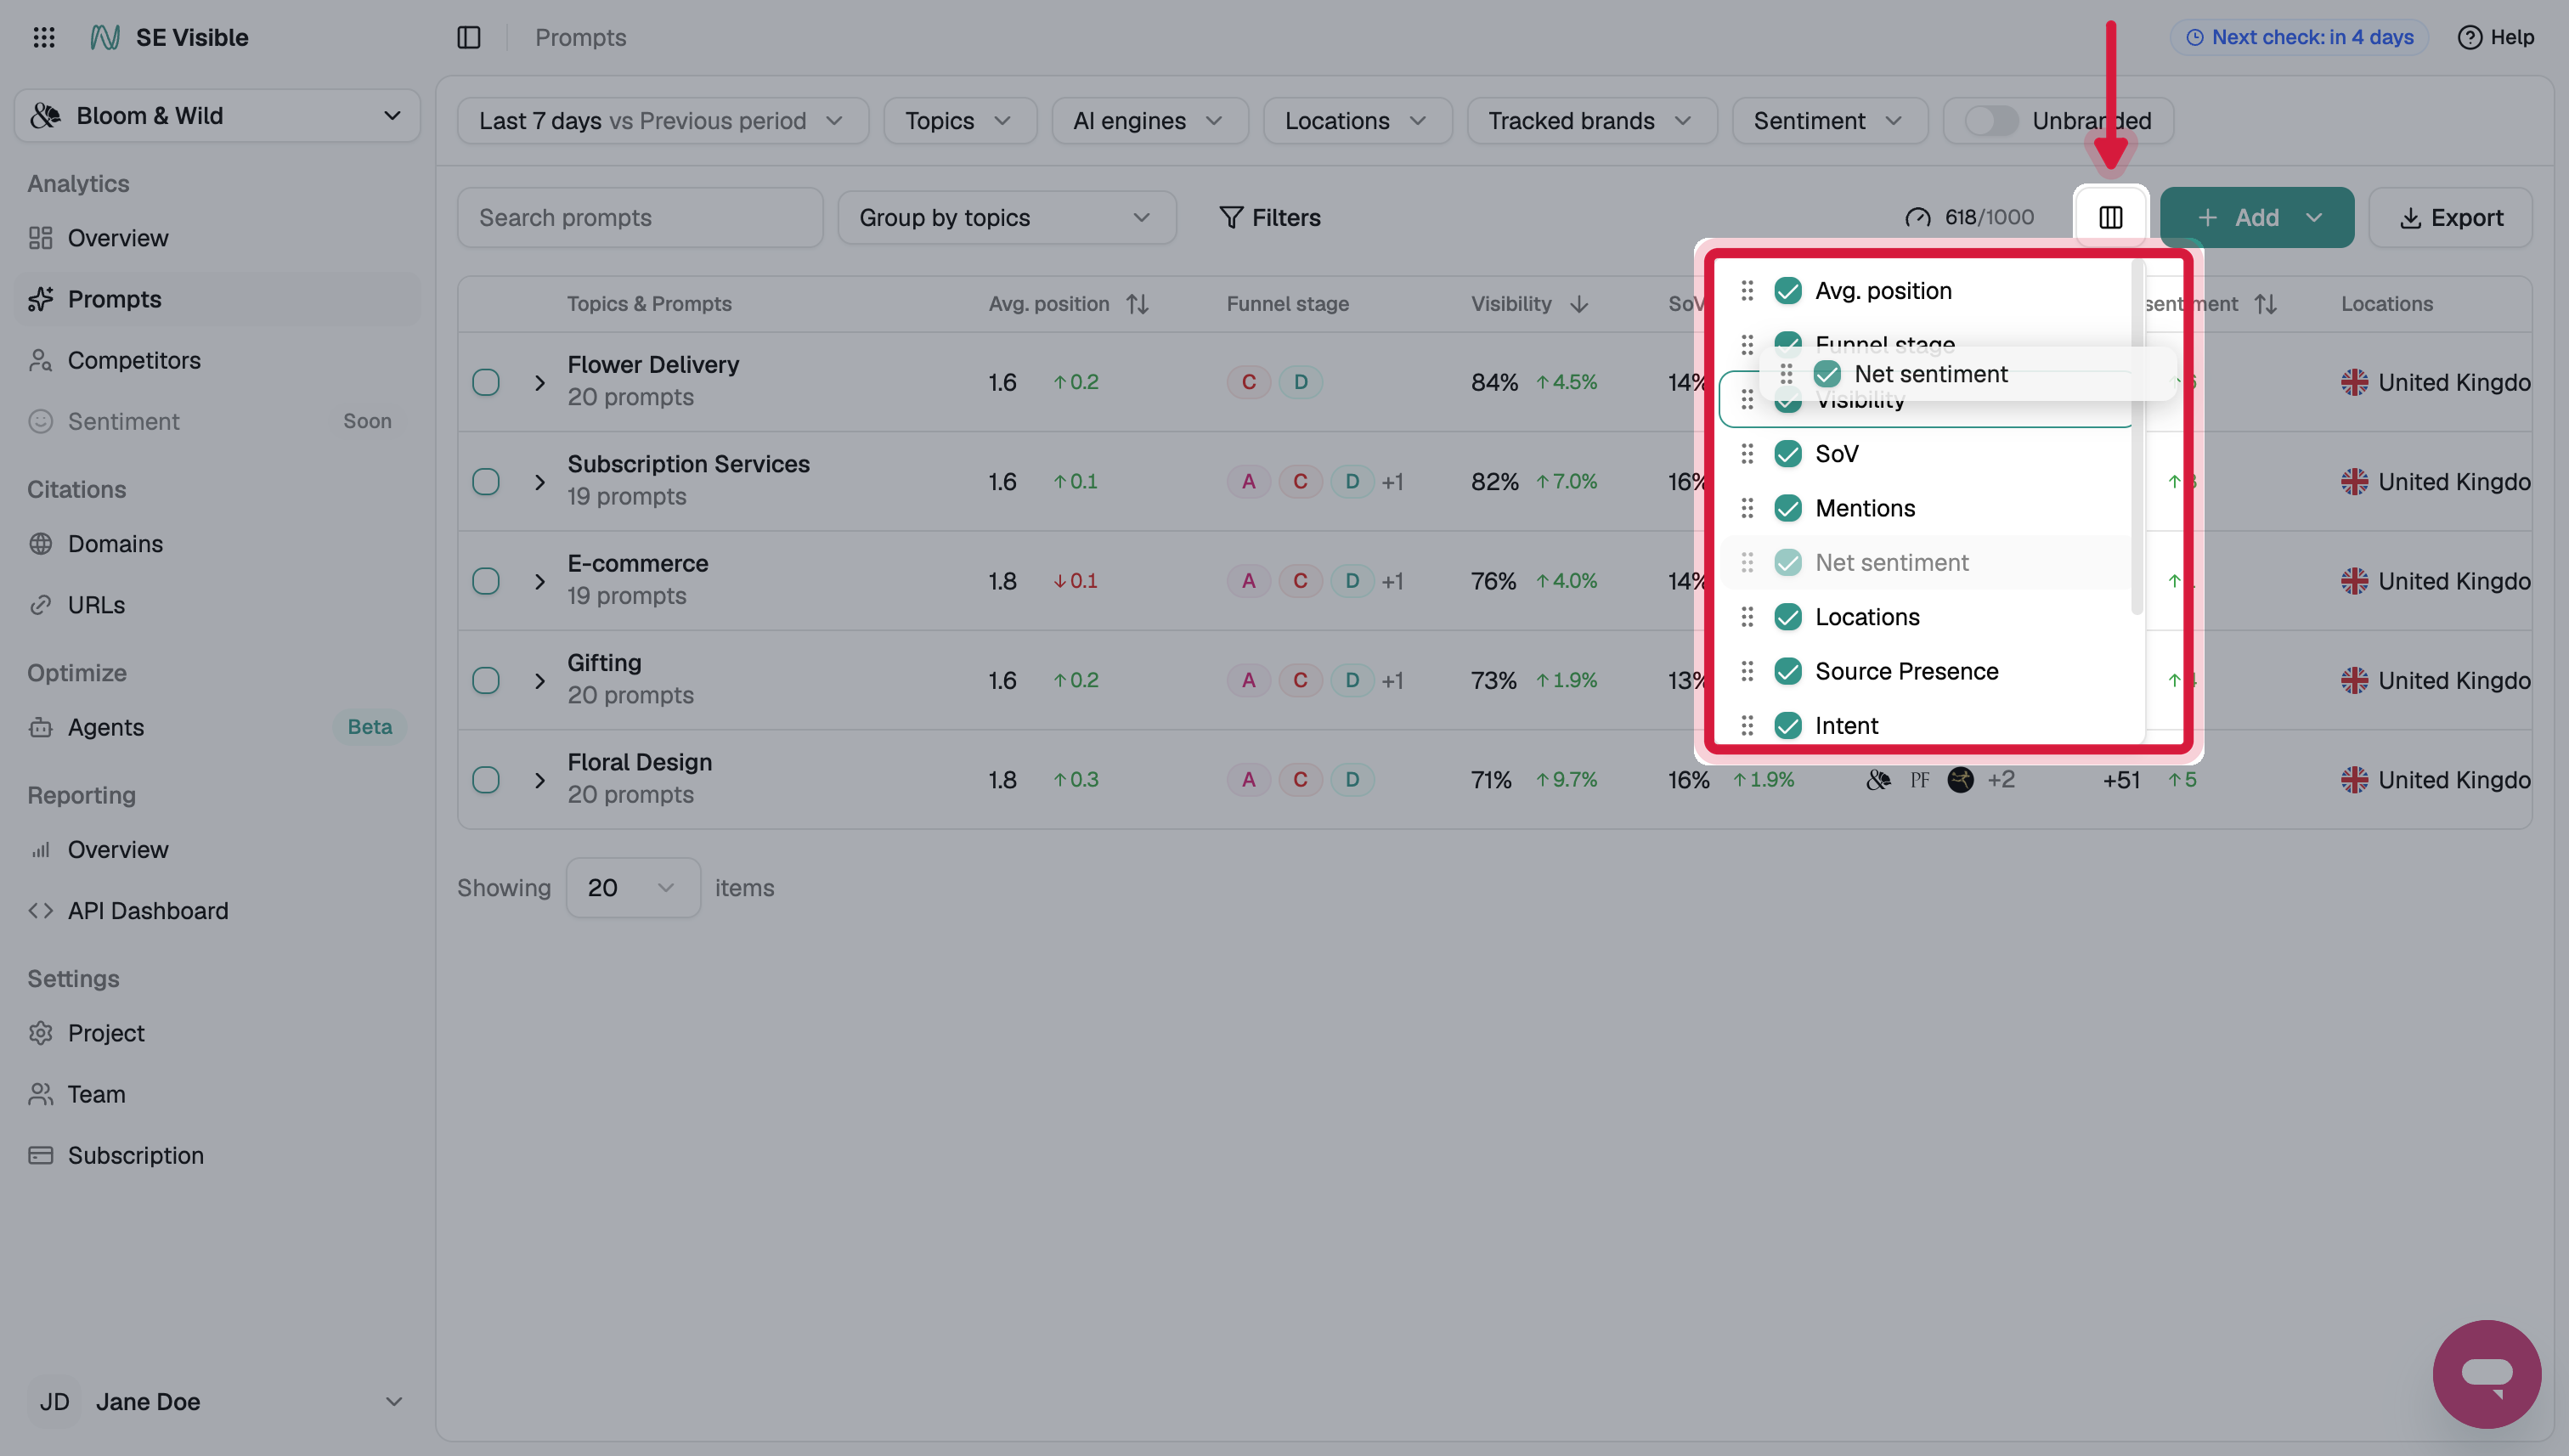
Task: Sort Visibility column descending arrow
Action: tap(1579, 304)
